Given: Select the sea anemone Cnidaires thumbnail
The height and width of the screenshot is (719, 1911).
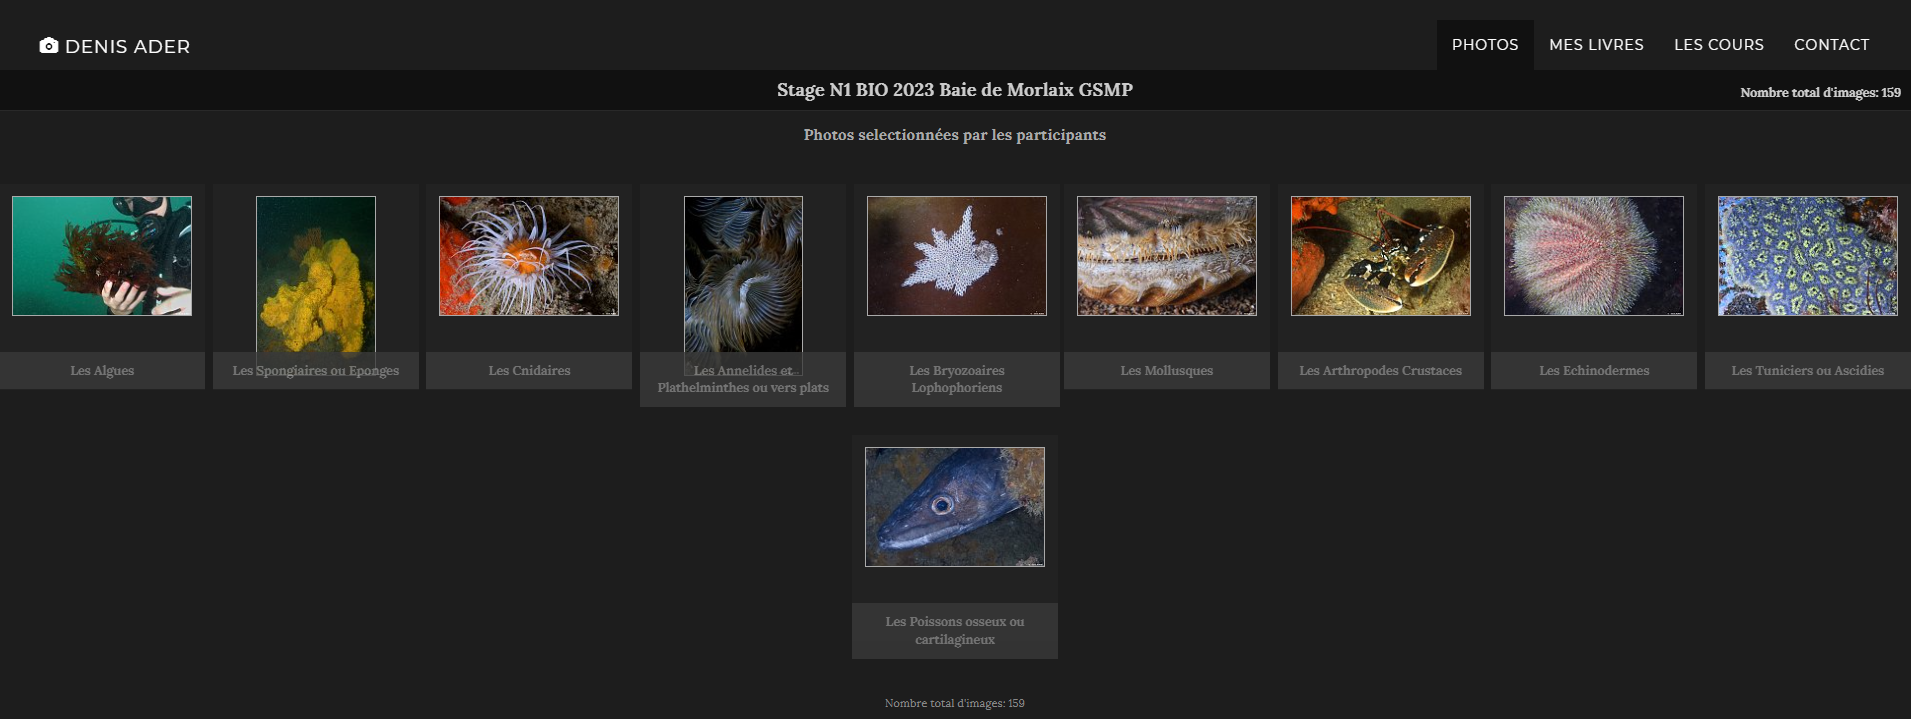Looking at the screenshot, I should pyautogui.click(x=529, y=256).
